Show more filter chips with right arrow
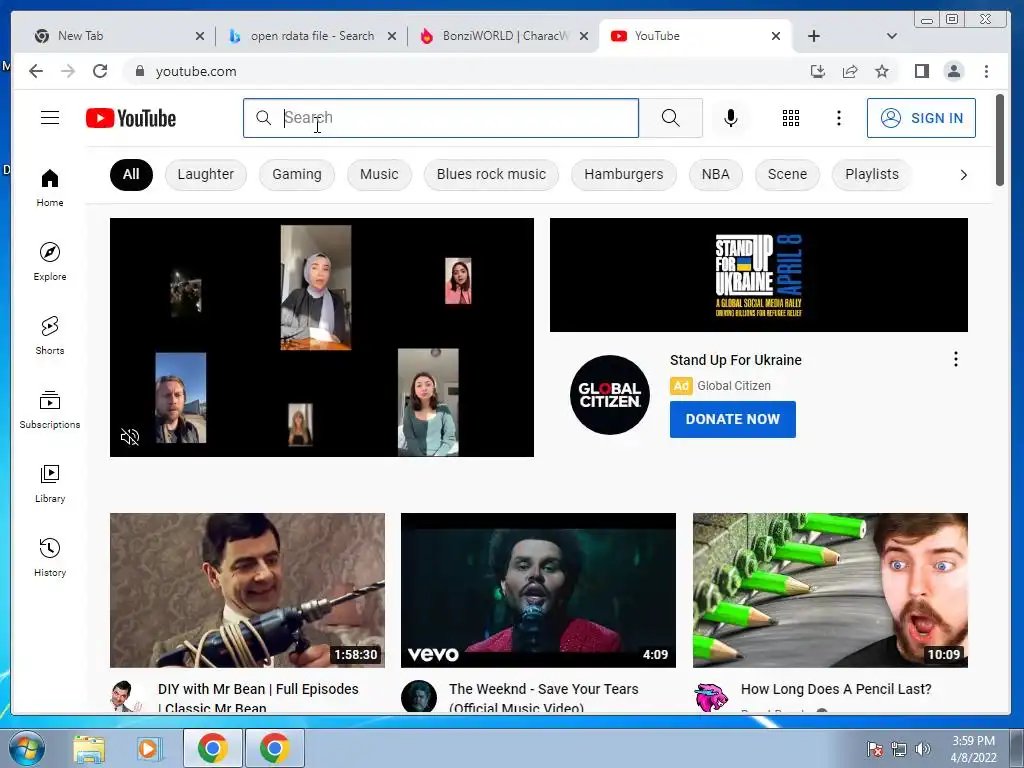1024x768 pixels. tap(963, 175)
